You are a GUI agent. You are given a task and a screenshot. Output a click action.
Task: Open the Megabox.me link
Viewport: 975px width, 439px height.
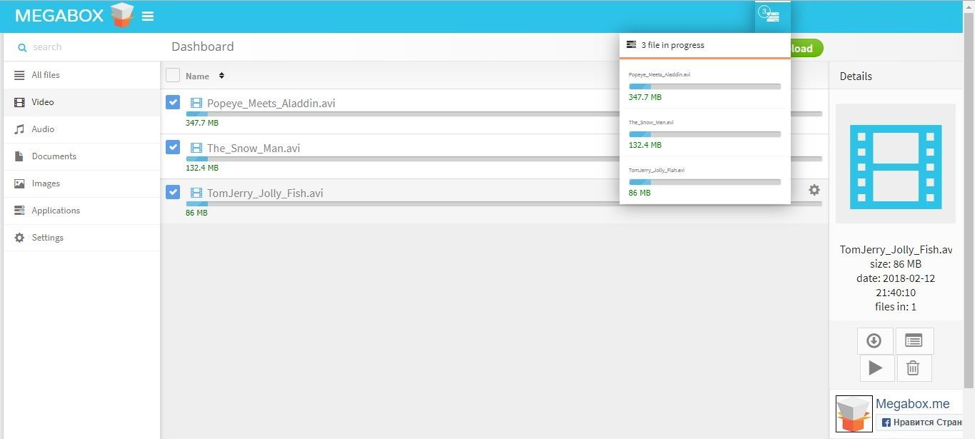click(x=912, y=404)
